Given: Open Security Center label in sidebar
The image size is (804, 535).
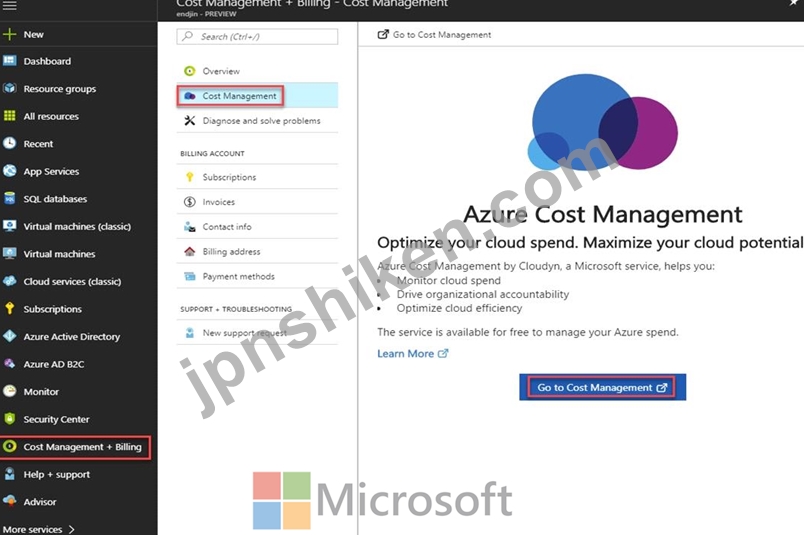Looking at the screenshot, I should (x=56, y=419).
